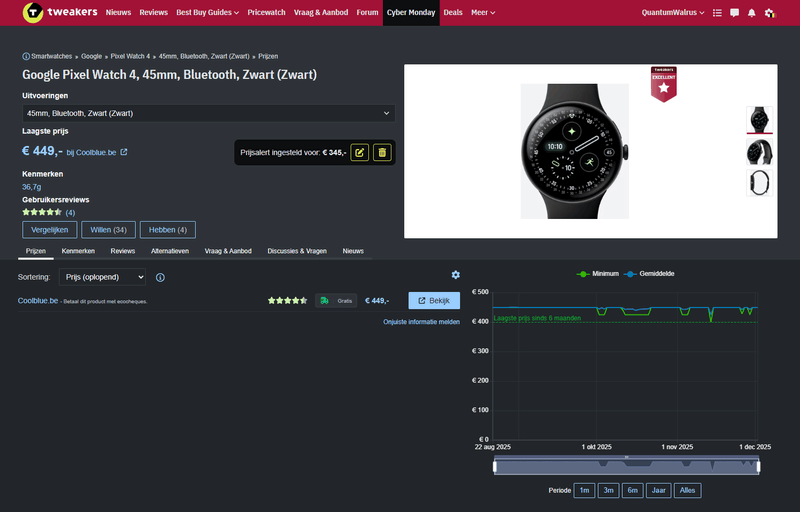Set chart period to Alles
The height and width of the screenshot is (512, 800).
687,491
